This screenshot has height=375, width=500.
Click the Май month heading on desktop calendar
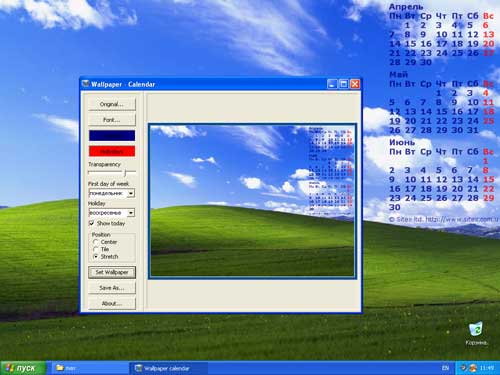pyautogui.click(x=398, y=74)
